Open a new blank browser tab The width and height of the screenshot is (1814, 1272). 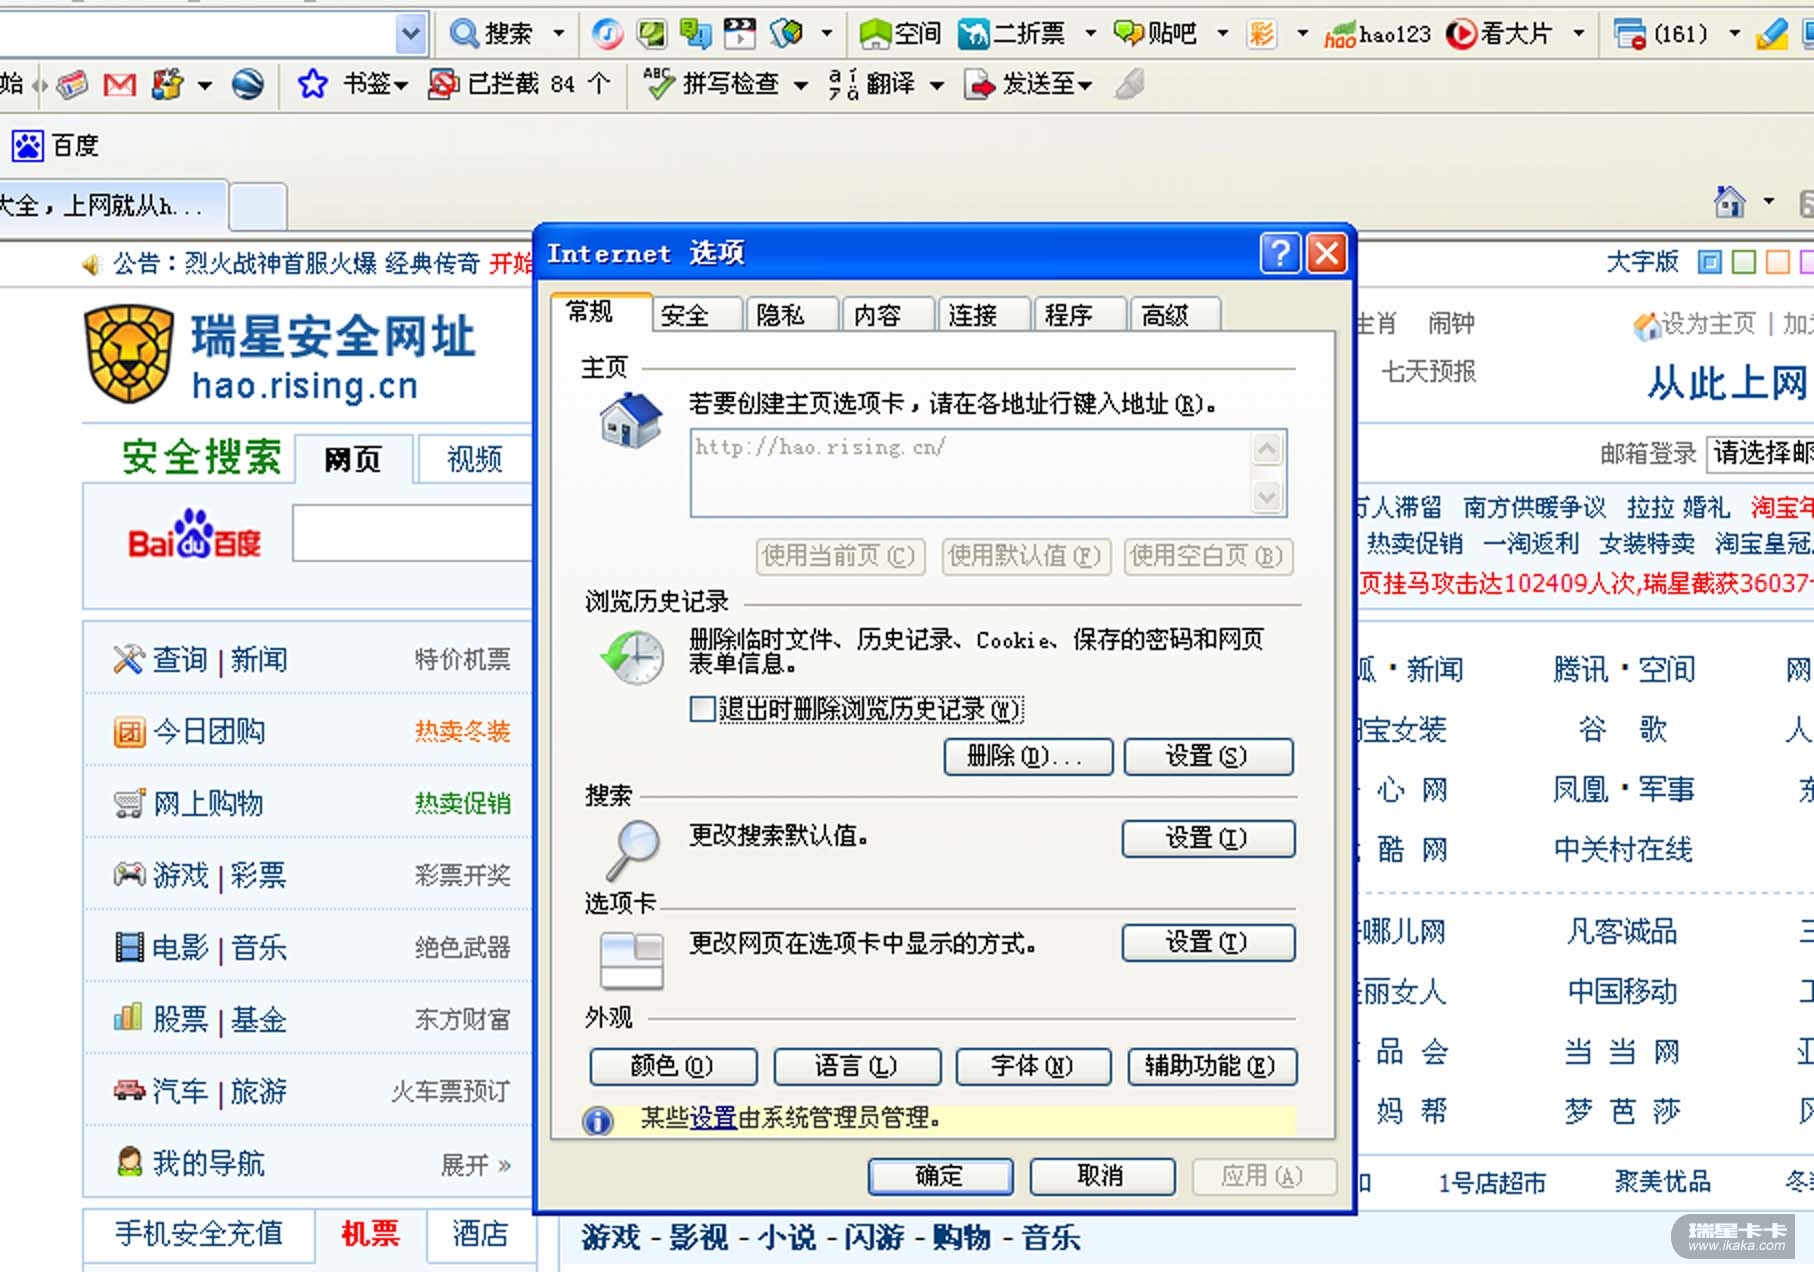pos(258,206)
